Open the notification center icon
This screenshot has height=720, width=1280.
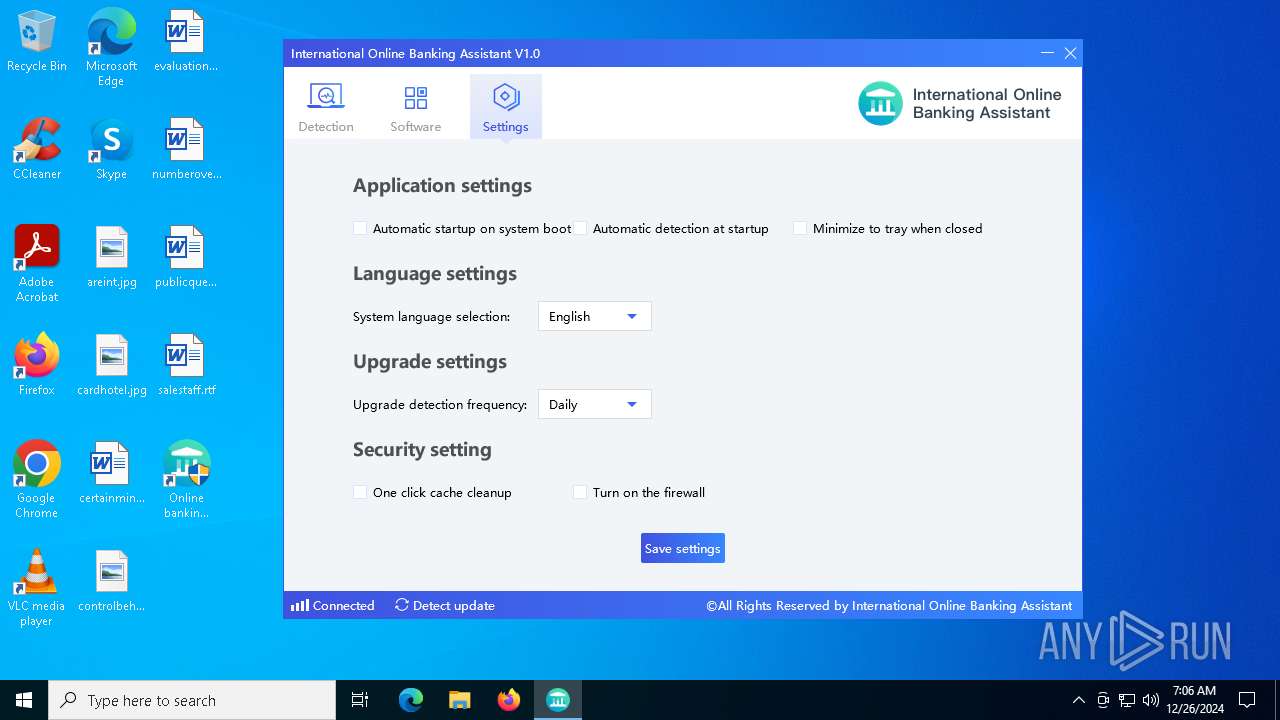click(x=1247, y=700)
